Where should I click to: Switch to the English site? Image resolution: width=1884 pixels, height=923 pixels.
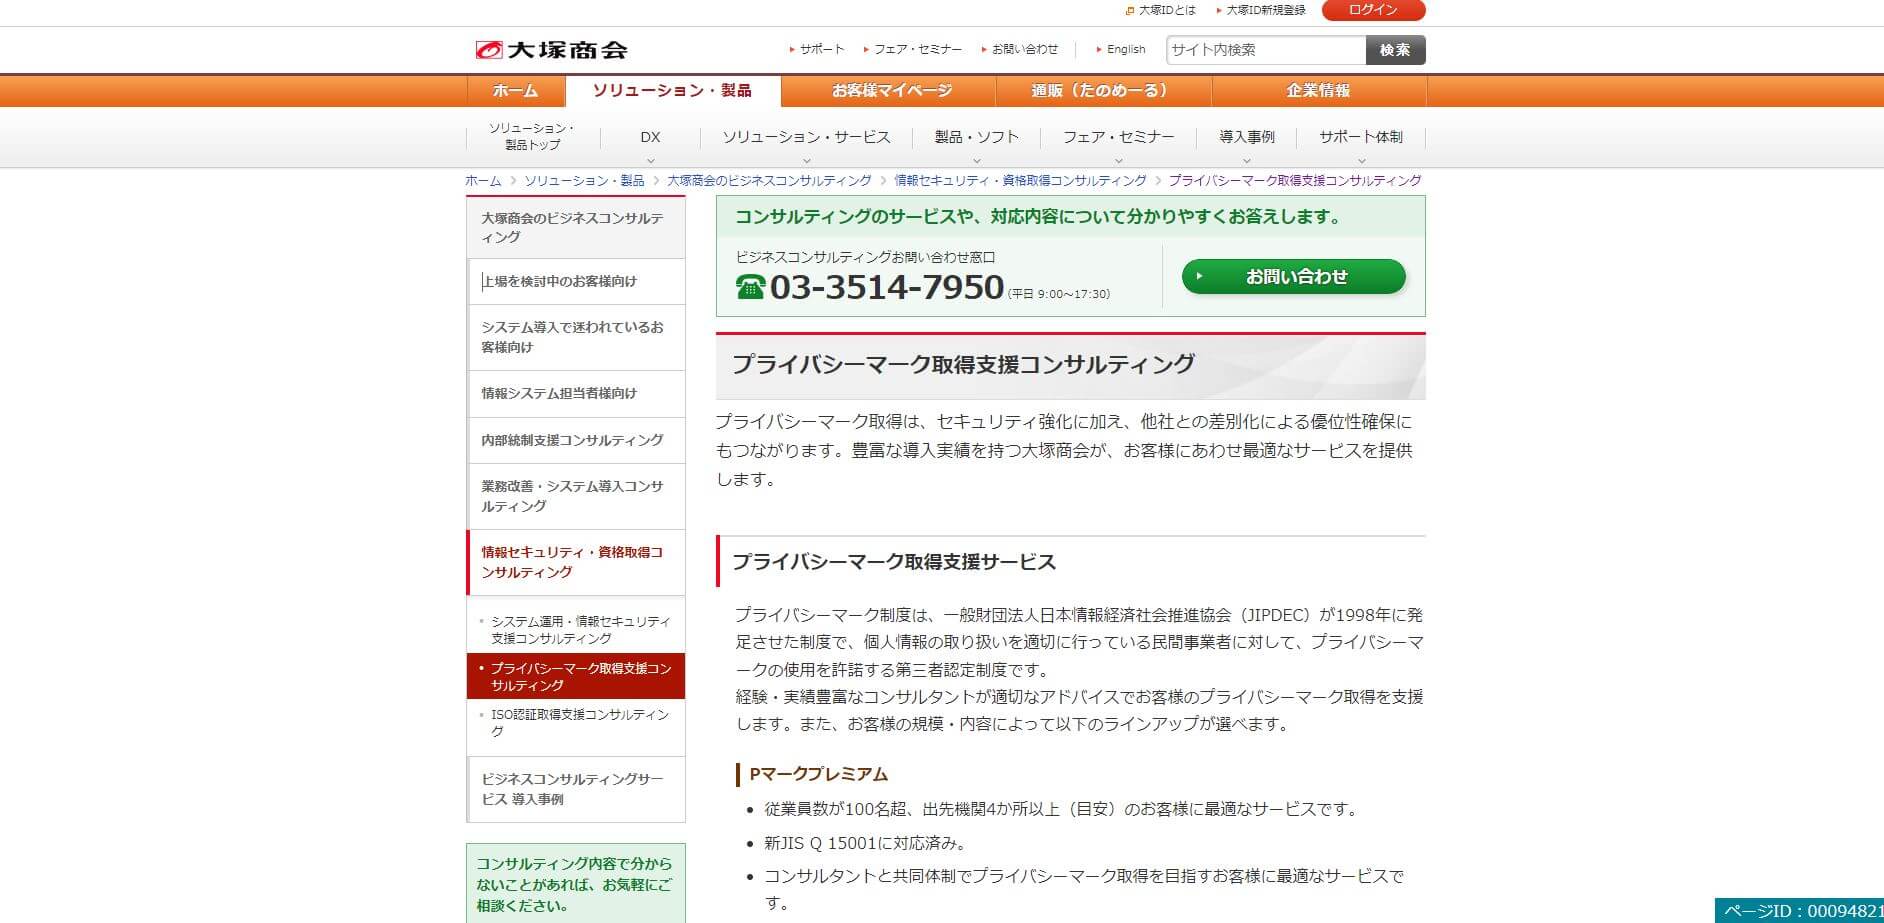pos(1126,49)
